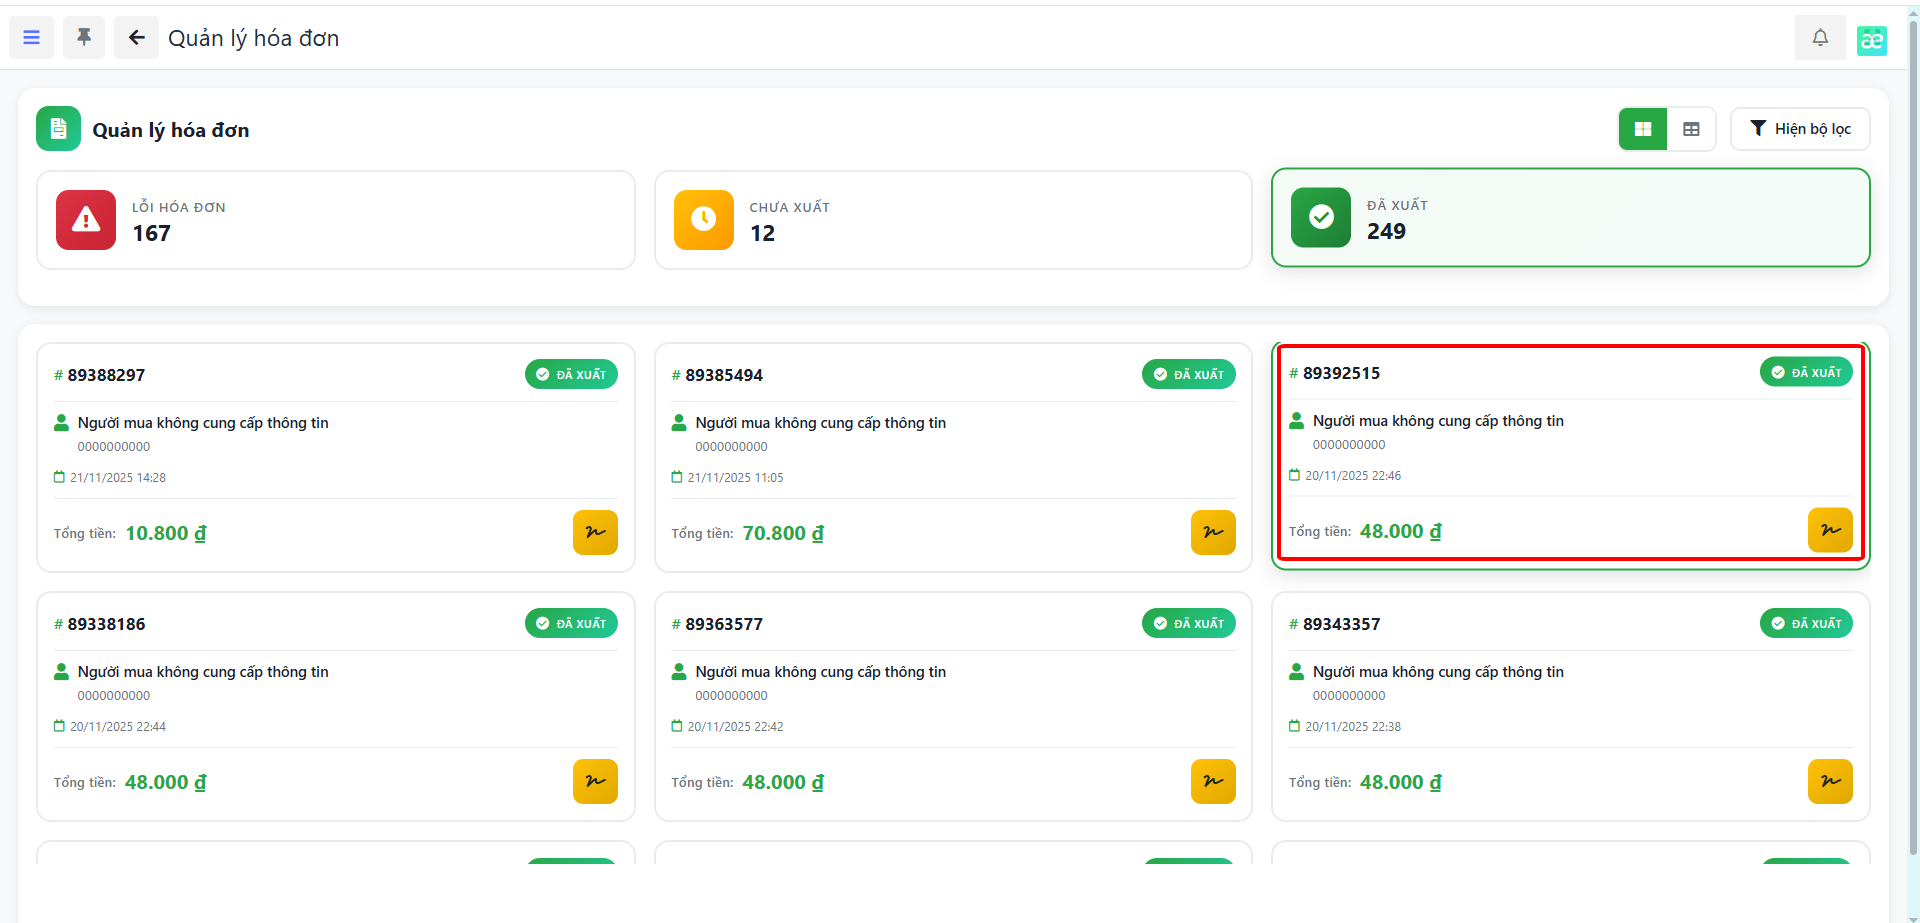Click the pin icon in header
Screen dimensions: 1920x923
[x=84, y=38]
